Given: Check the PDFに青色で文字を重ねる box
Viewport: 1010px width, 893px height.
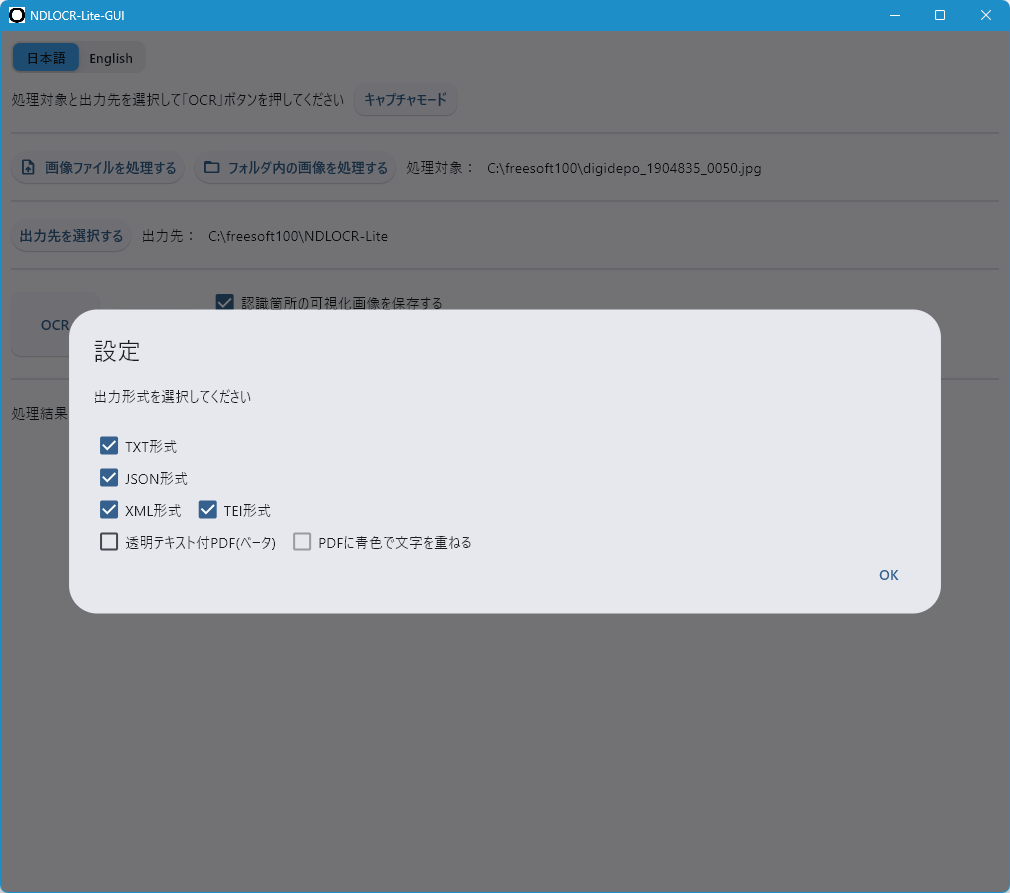Looking at the screenshot, I should (302, 542).
